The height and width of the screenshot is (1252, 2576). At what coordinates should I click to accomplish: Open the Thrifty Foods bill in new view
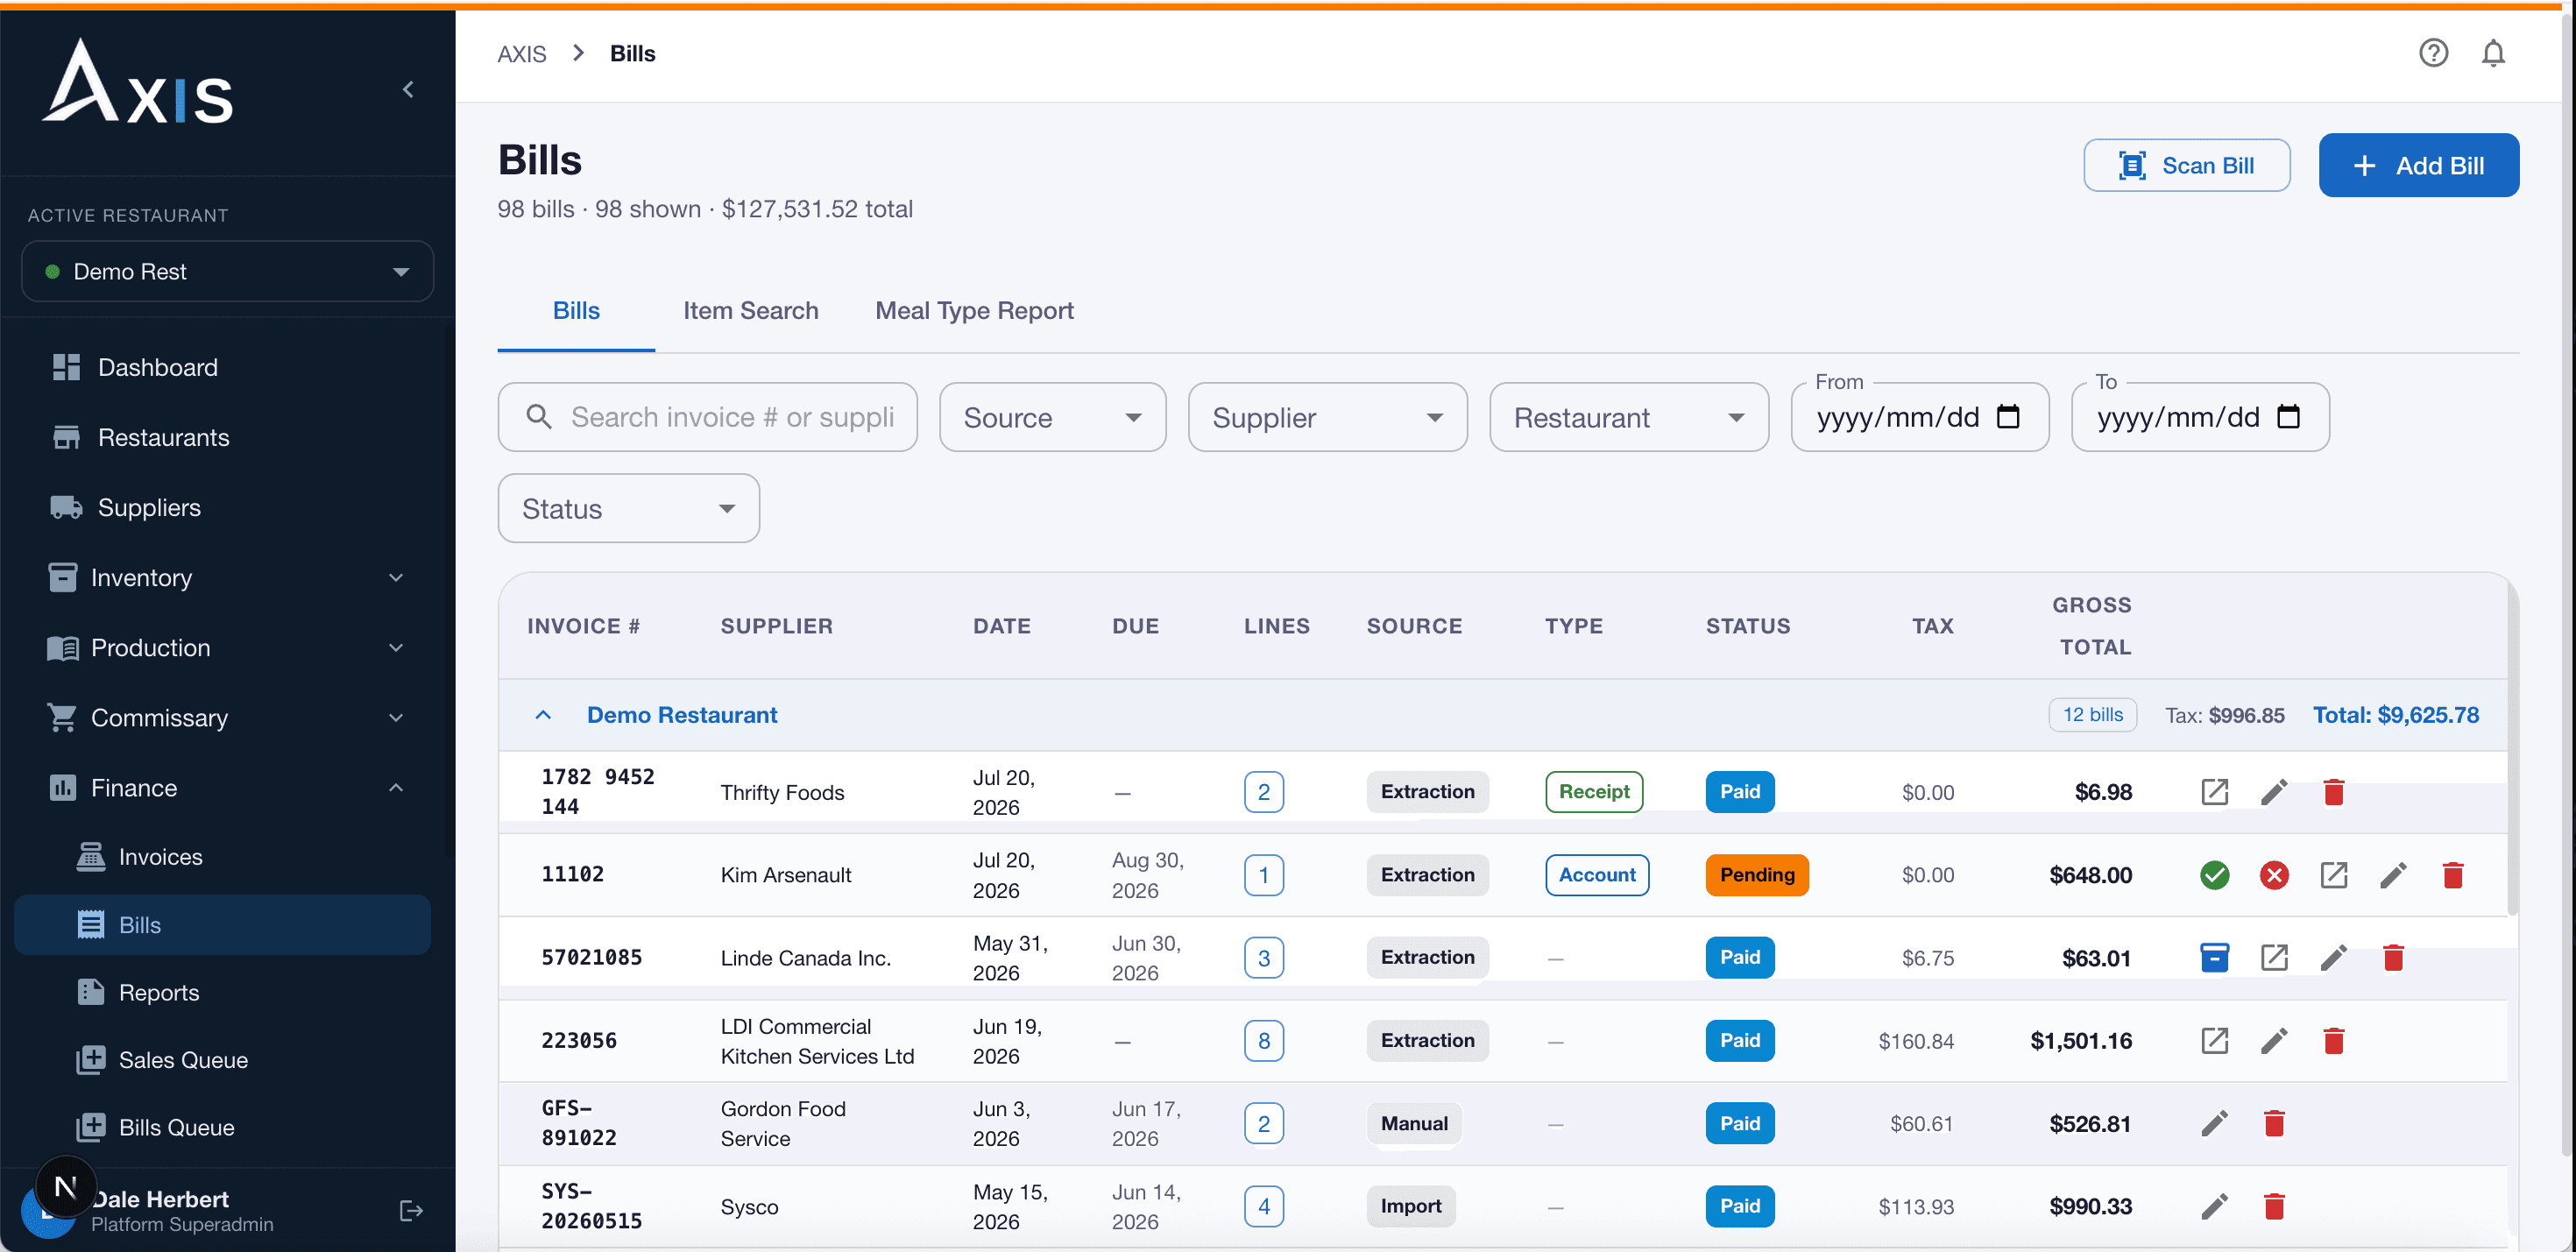pos(2214,792)
